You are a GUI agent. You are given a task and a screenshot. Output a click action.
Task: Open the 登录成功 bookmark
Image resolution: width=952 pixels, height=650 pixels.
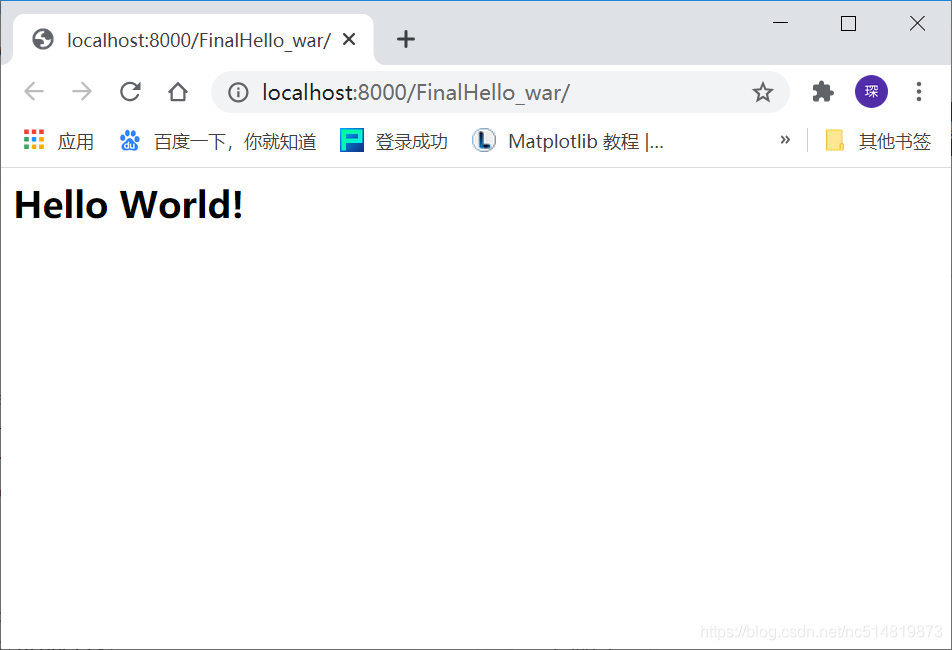394,141
